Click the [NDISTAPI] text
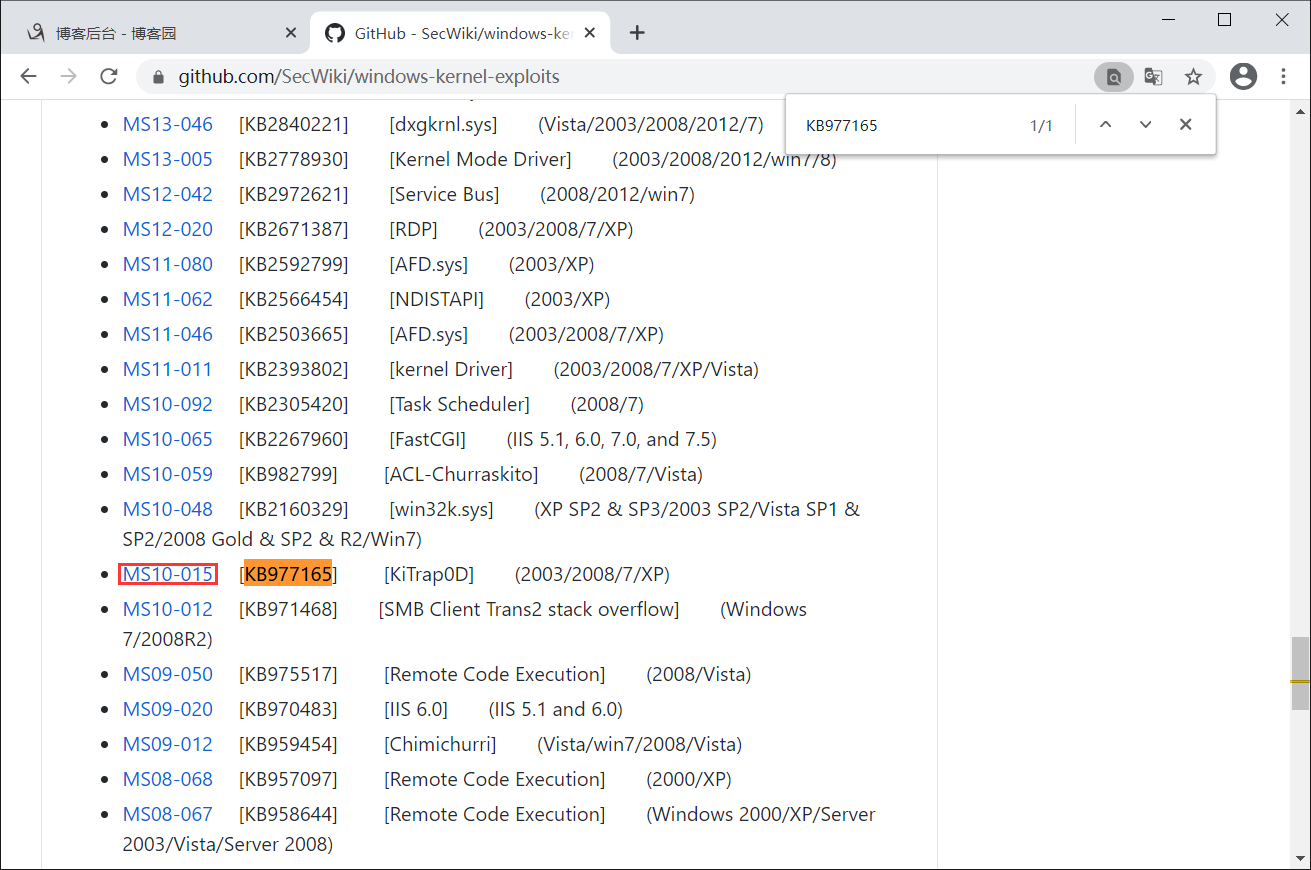Screen dimensions: 1311x870 pos(436,299)
